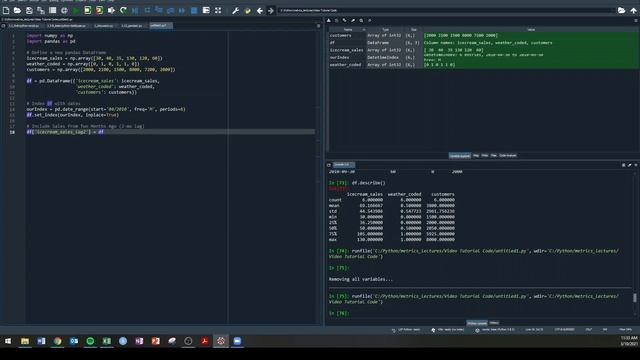This screenshot has width=640, height=360.
Task: Select the IPython console tab
Action: (x=477, y=323)
